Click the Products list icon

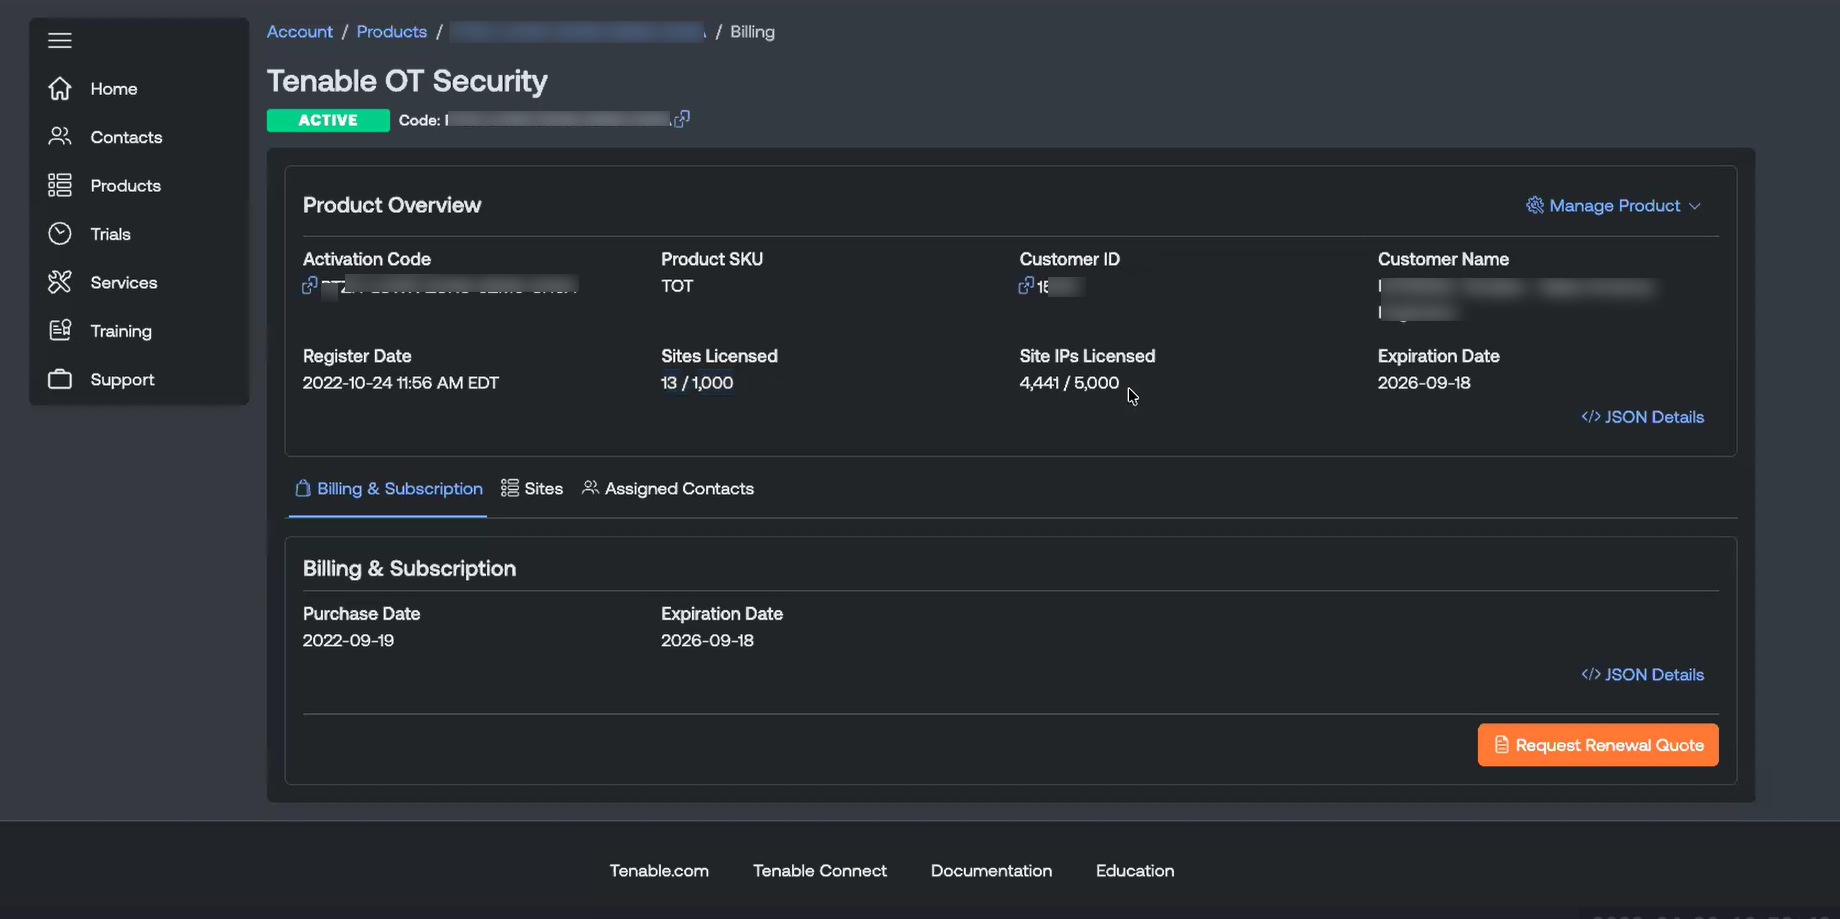click(60, 185)
